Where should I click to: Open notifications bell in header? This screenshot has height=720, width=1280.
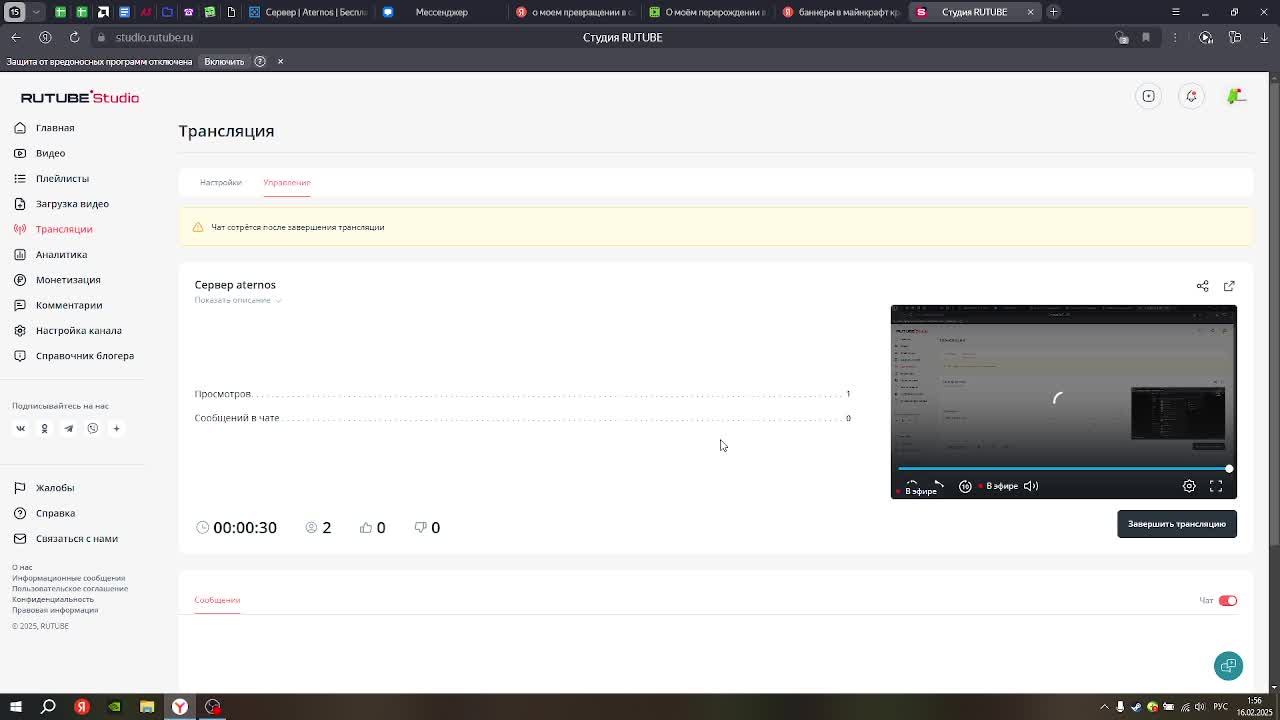1191,96
